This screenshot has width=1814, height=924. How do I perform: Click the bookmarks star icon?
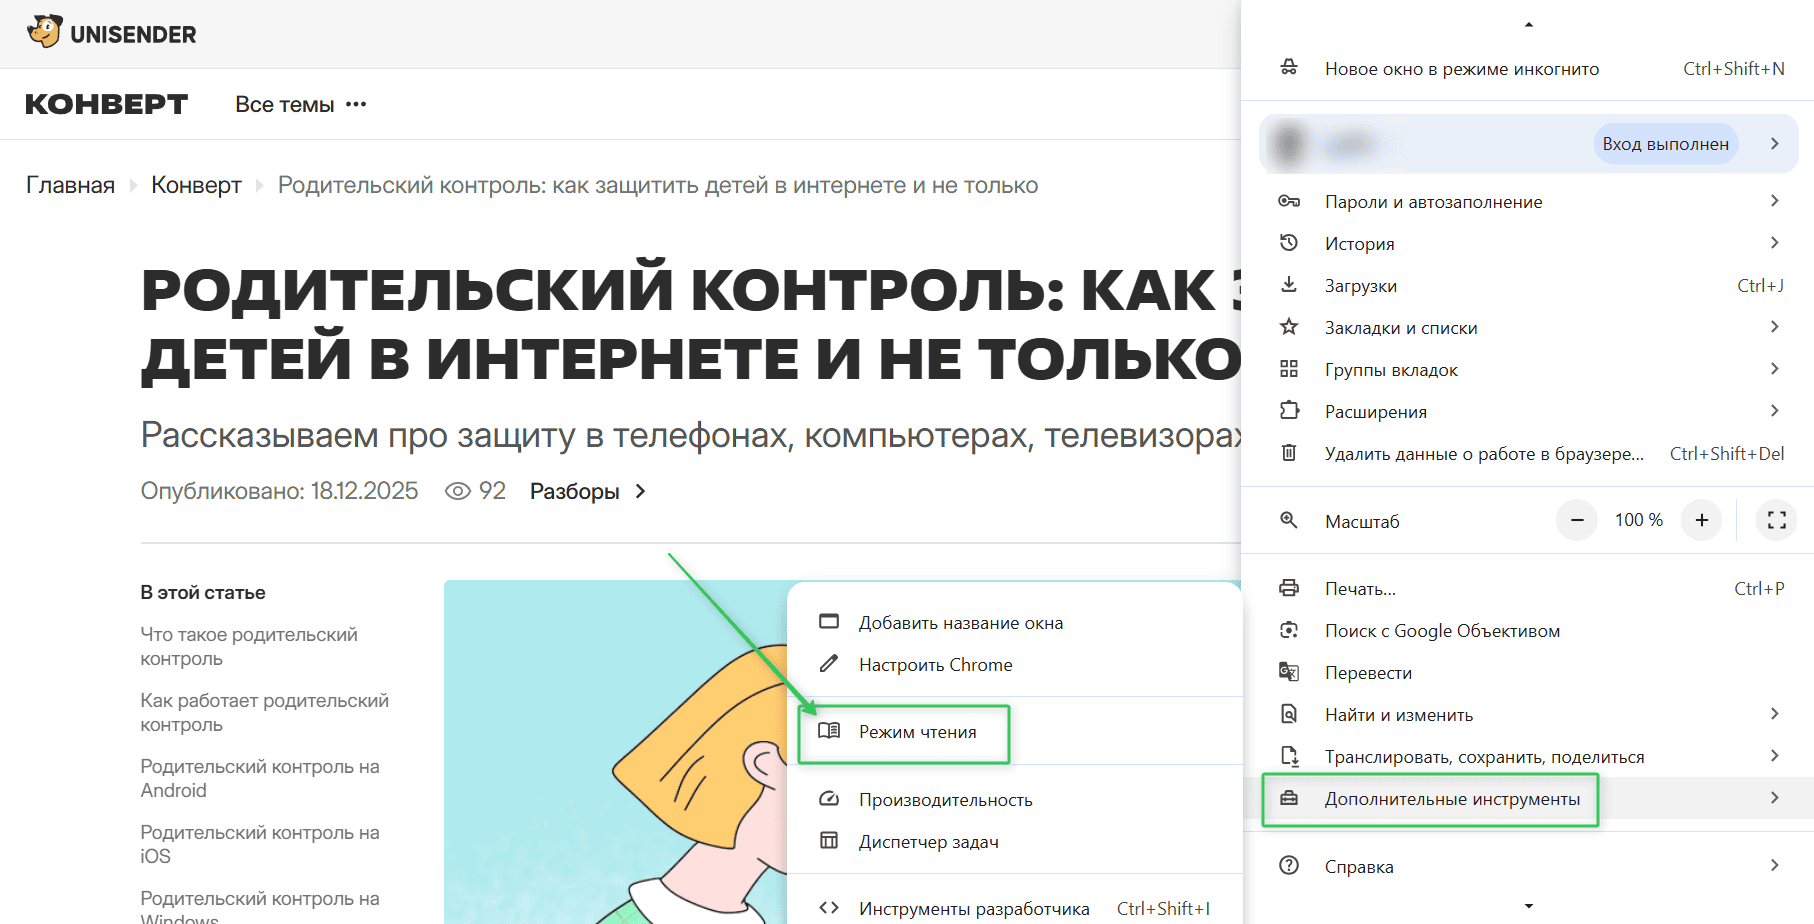(1289, 327)
